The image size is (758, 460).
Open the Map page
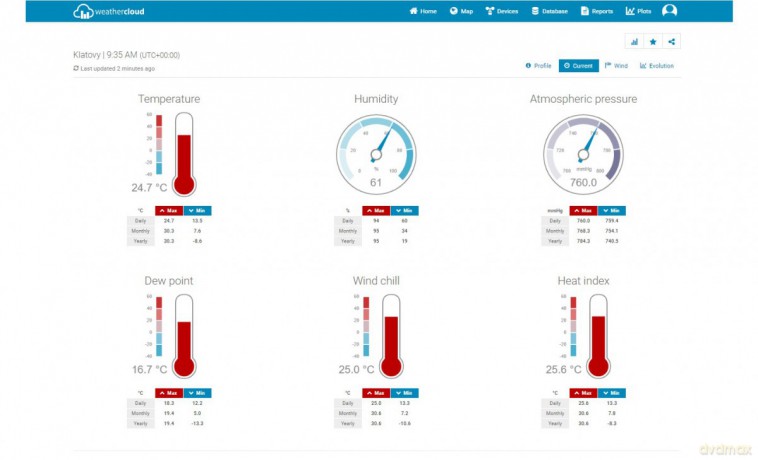pyautogui.click(x=461, y=11)
